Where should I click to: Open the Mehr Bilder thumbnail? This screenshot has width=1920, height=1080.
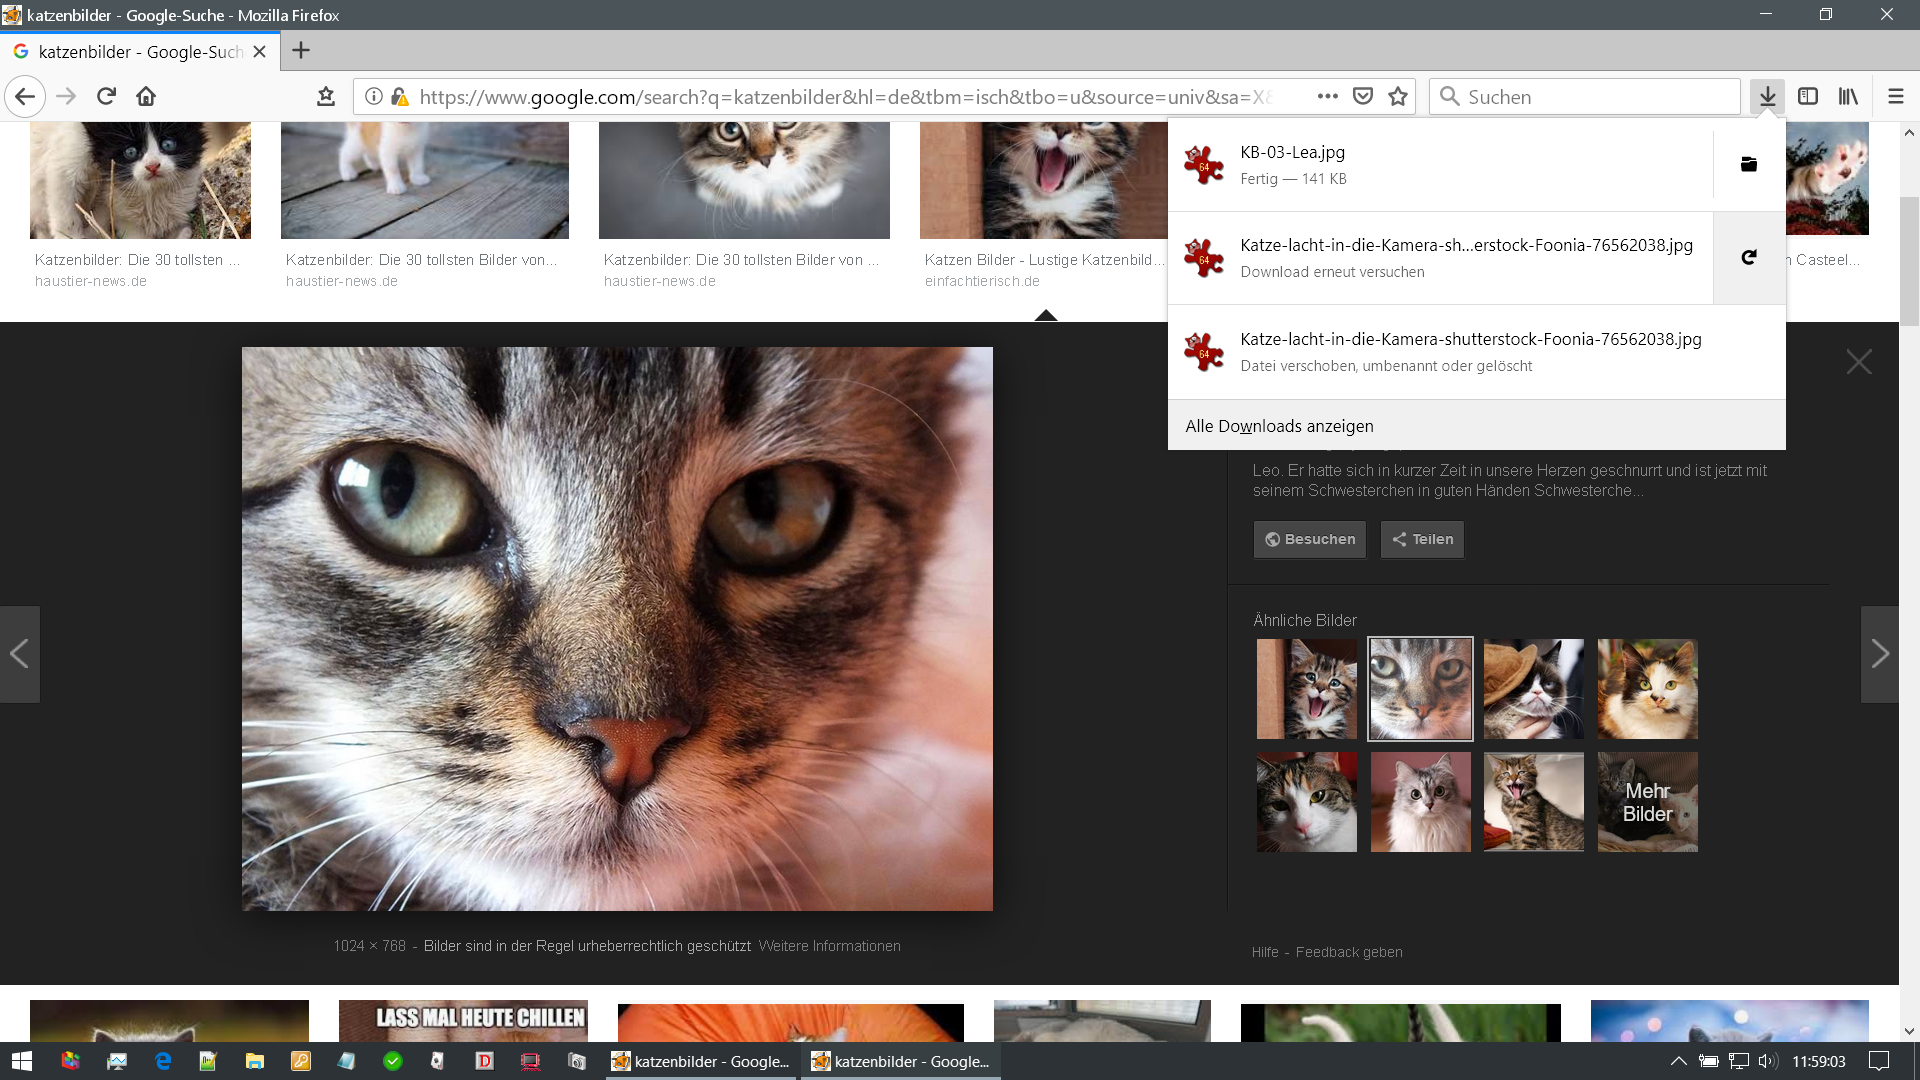point(1647,802)
